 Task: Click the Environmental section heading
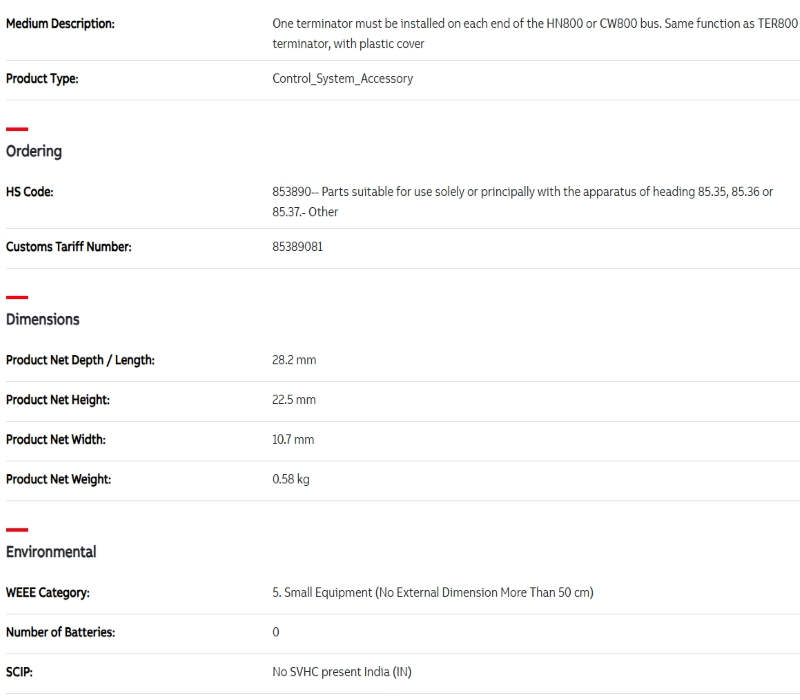(51, 552)
